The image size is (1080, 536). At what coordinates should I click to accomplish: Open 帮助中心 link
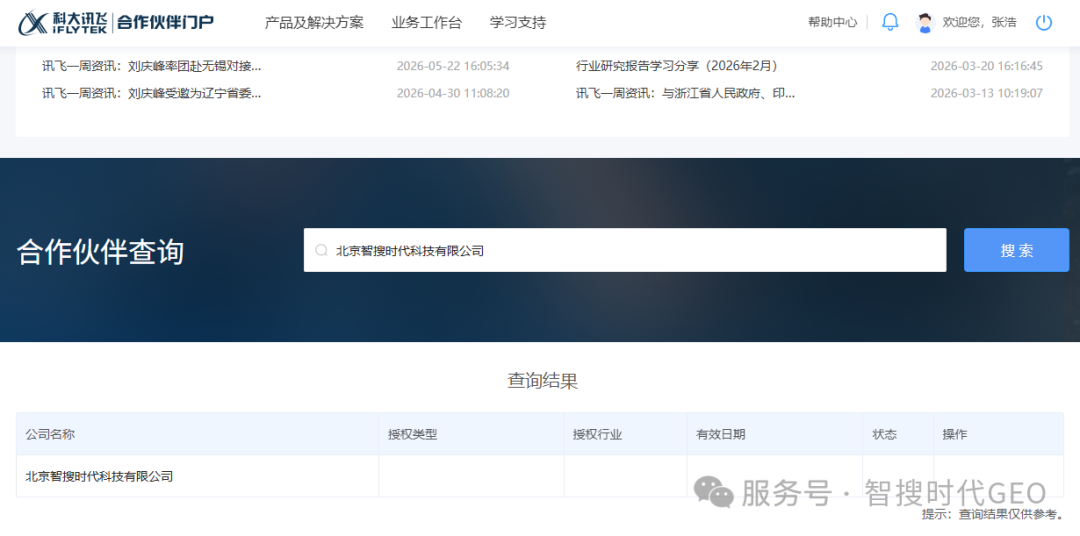point(833,22)
